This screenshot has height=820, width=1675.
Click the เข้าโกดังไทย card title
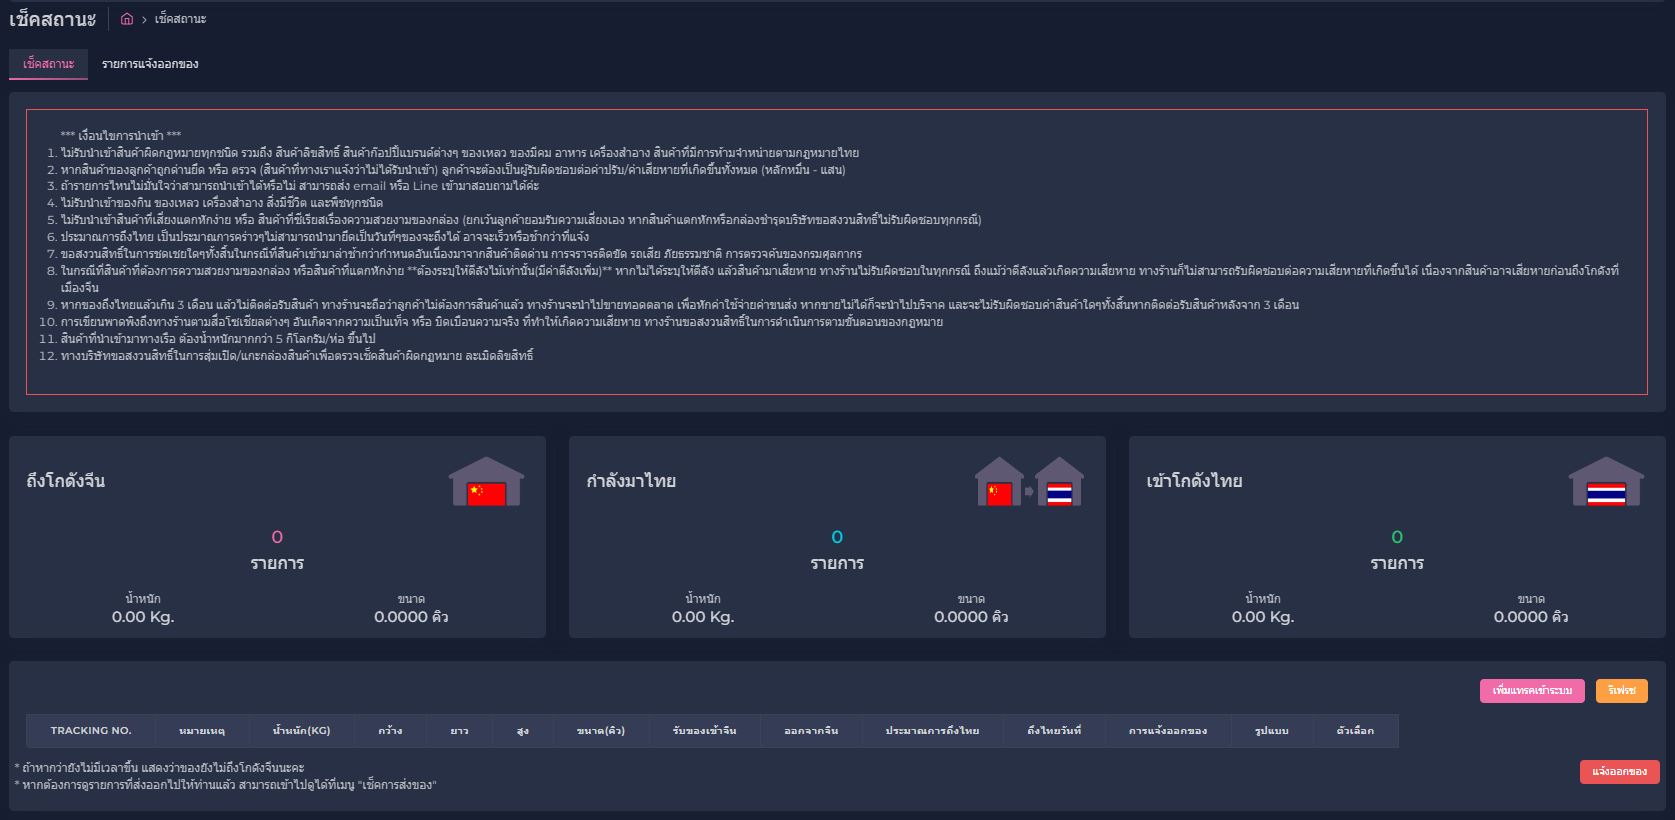1194,481
